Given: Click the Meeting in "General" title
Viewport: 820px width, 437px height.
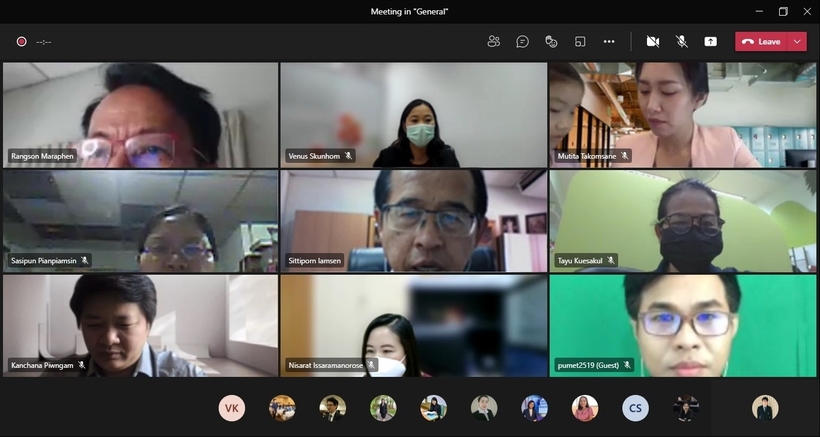Looking at the screenshot, I should coord(409,12).
